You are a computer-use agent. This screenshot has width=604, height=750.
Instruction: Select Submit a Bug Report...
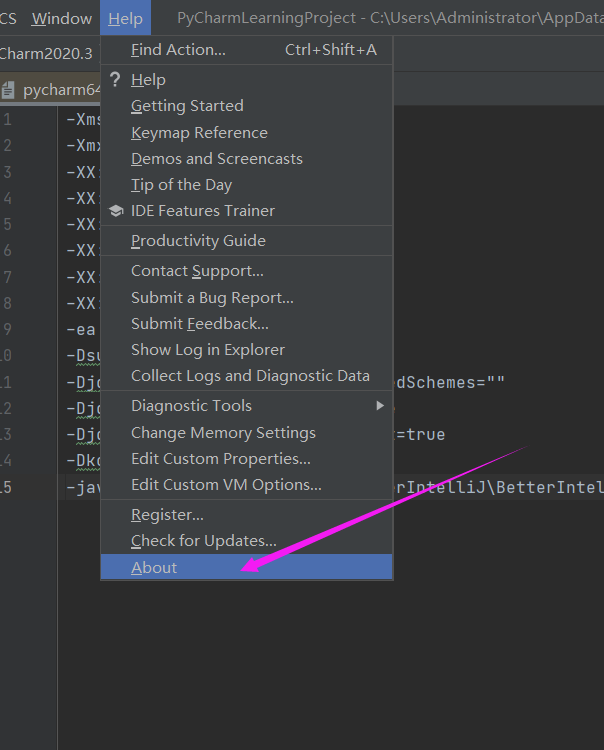[x=247, y=298]
